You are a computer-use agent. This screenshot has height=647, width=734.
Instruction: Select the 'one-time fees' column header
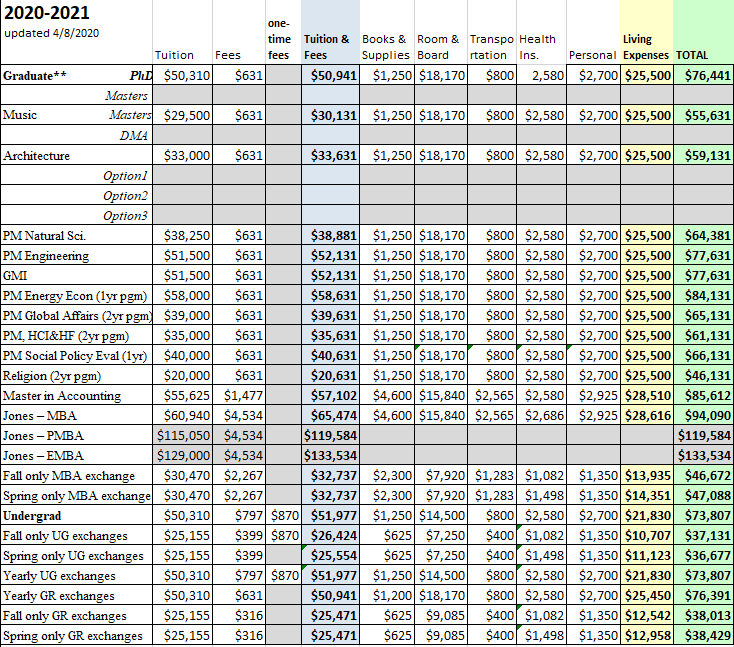279,39
